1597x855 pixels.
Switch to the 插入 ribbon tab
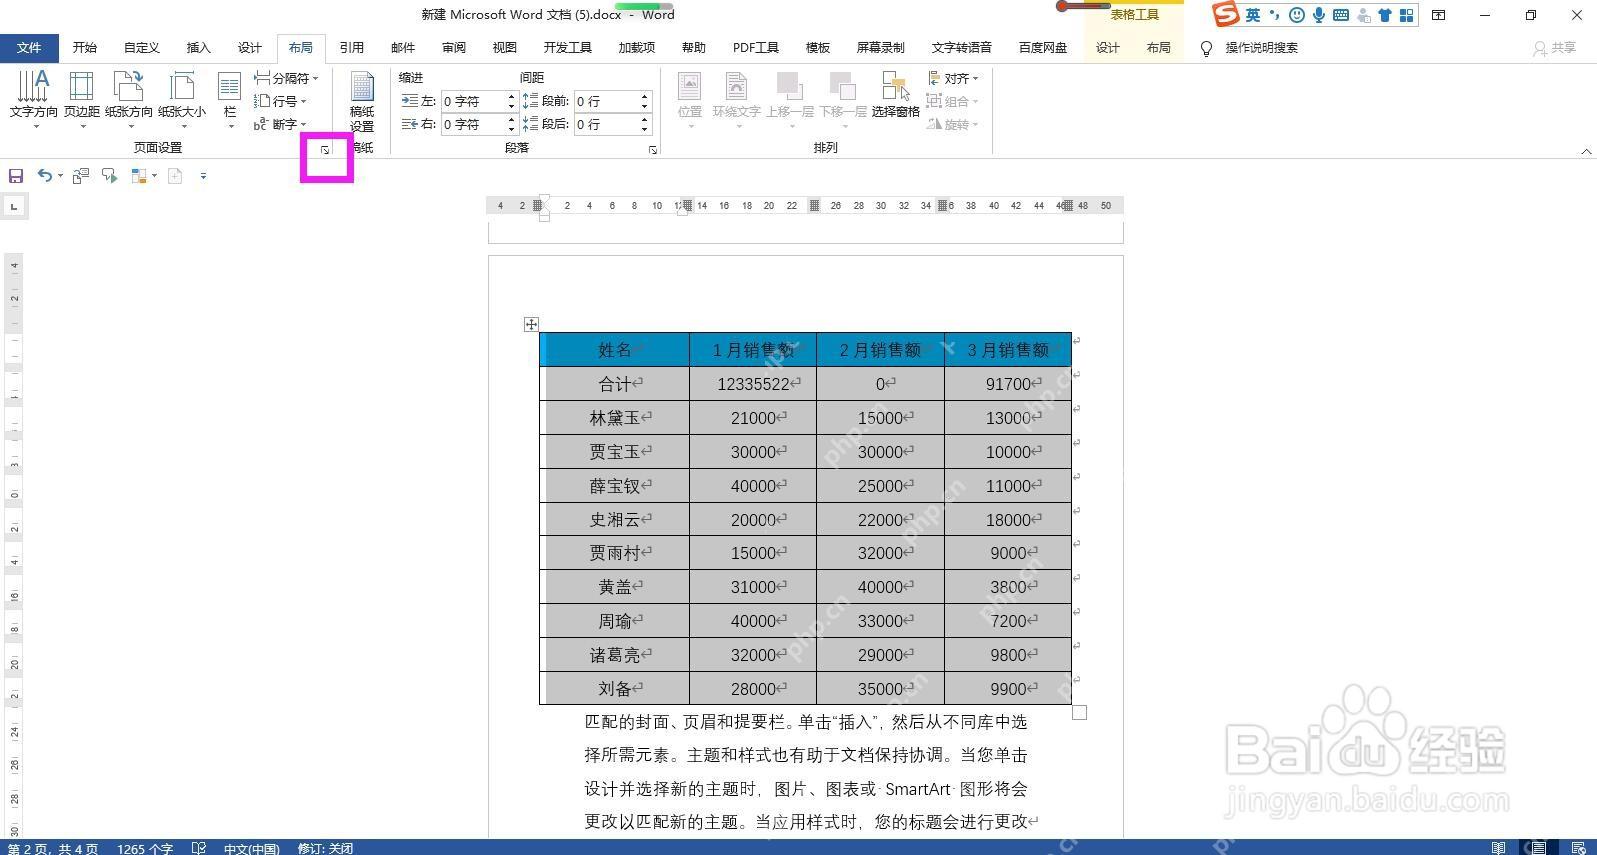(x=199, y=48)
